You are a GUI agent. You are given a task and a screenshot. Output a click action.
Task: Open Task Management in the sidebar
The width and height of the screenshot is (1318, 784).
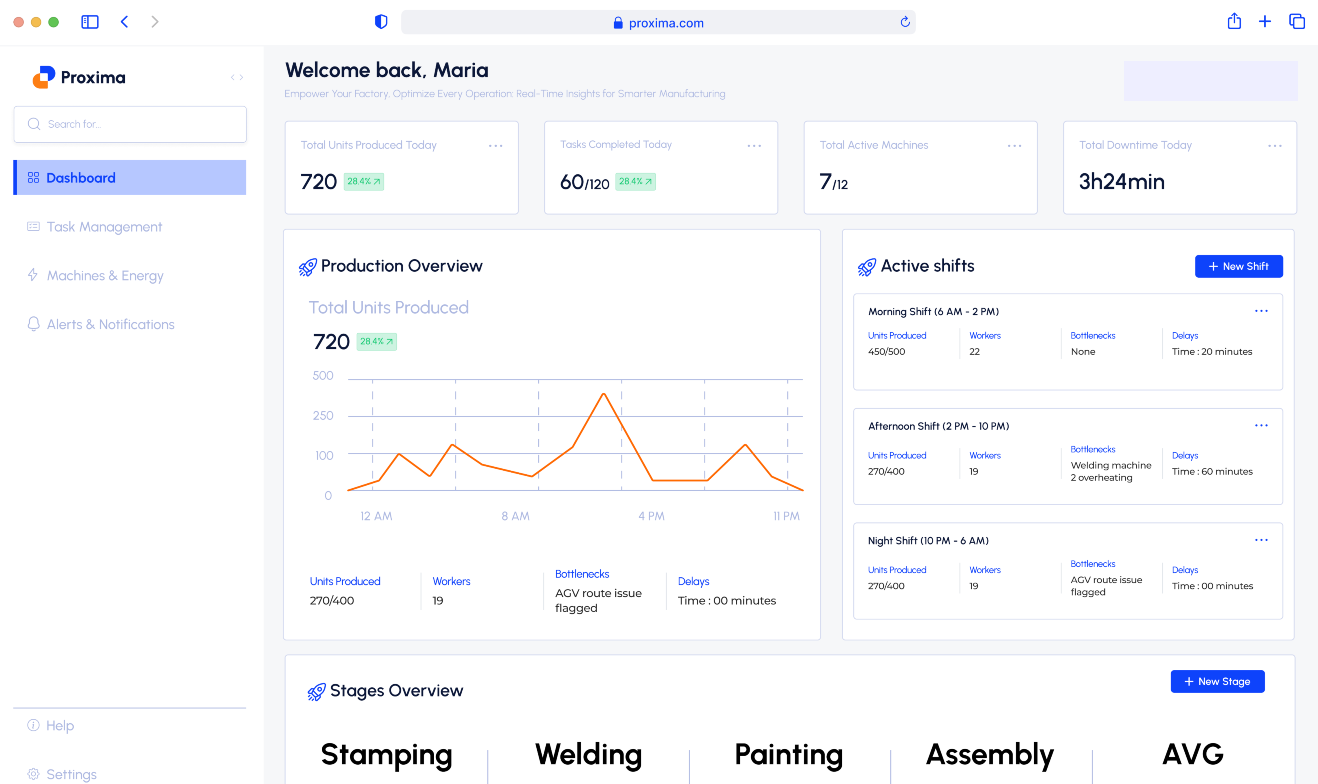coord(104,227)
